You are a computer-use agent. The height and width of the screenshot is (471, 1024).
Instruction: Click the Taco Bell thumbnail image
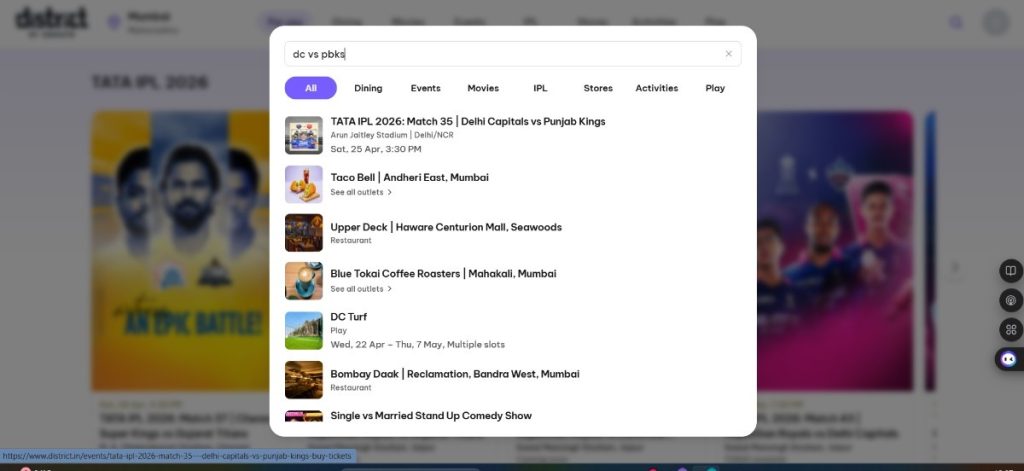(x=304, y=184)
